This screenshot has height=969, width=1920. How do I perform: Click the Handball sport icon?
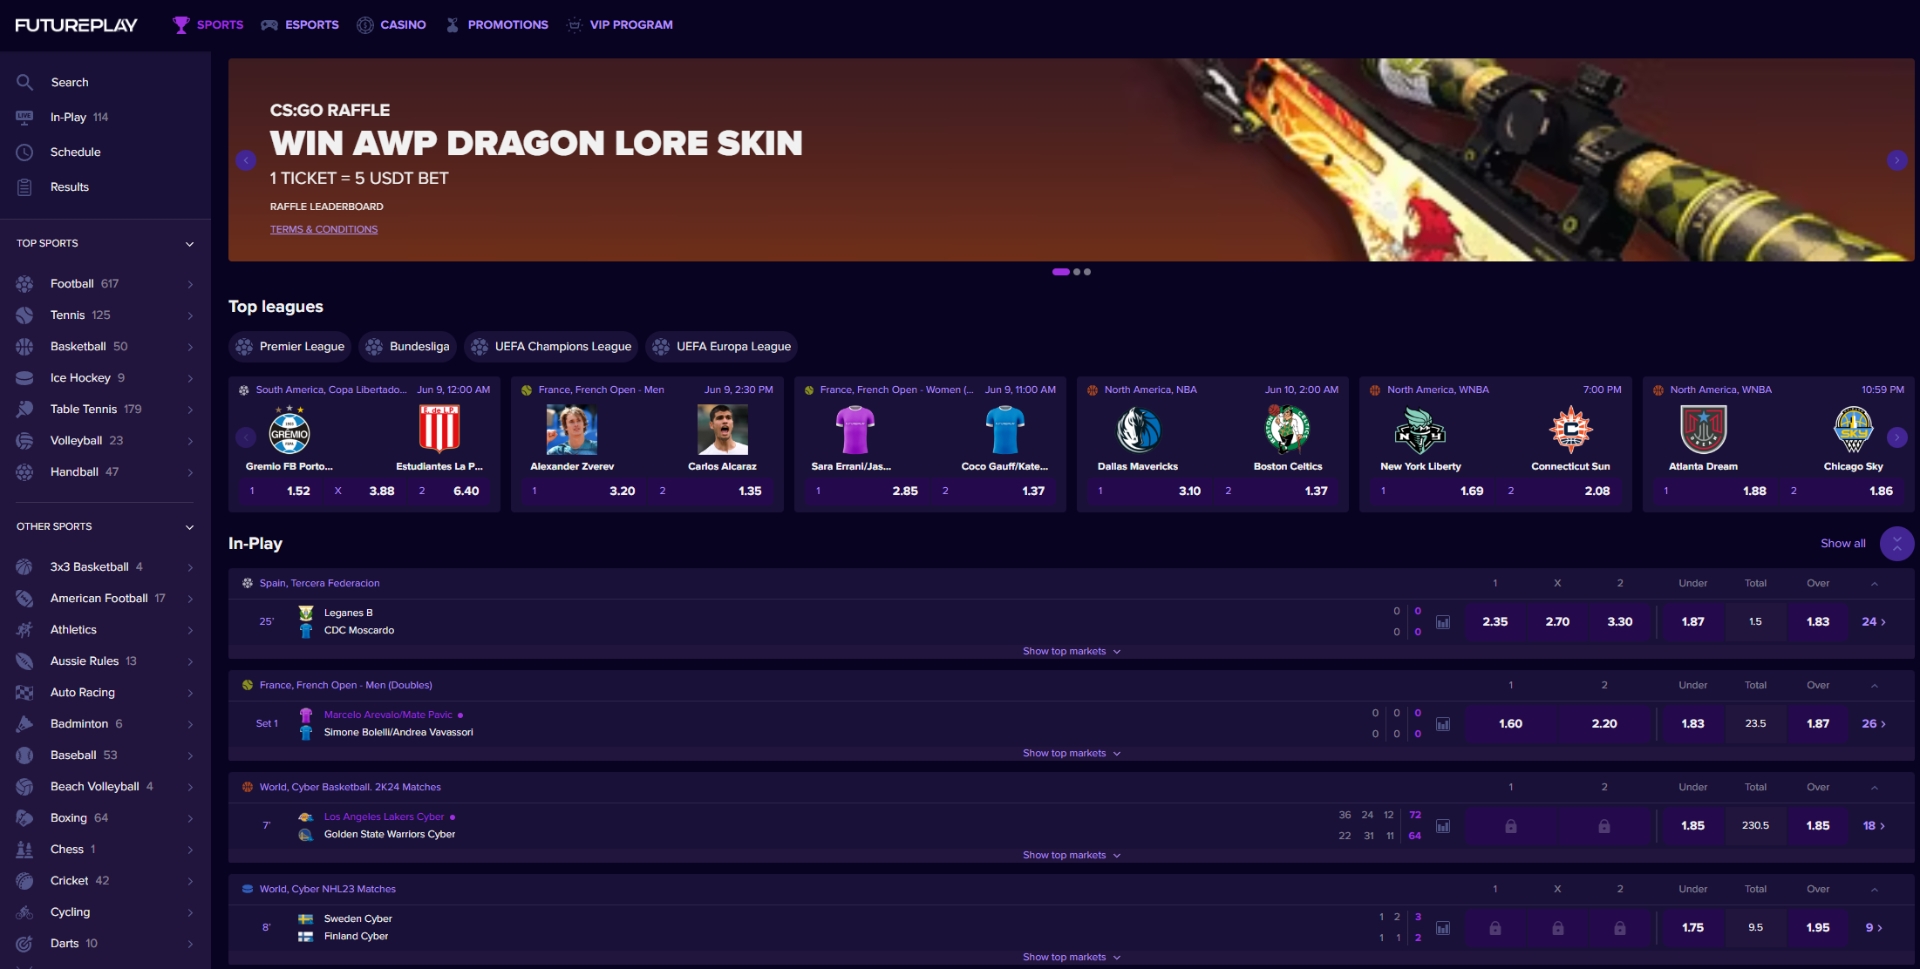tap(25, 472)
